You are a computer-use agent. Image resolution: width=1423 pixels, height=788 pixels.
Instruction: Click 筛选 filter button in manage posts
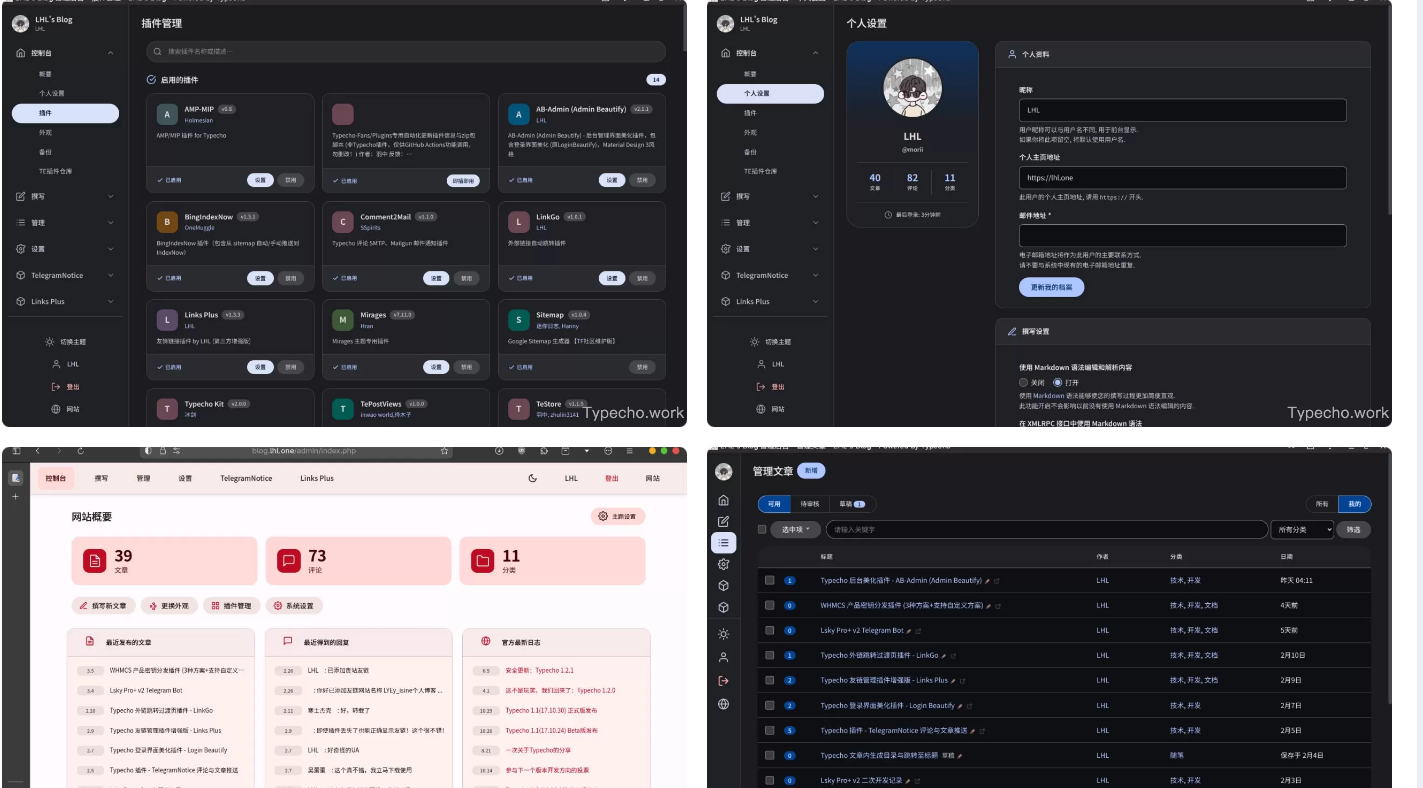pyautogui.click(x=1353, y=529)
